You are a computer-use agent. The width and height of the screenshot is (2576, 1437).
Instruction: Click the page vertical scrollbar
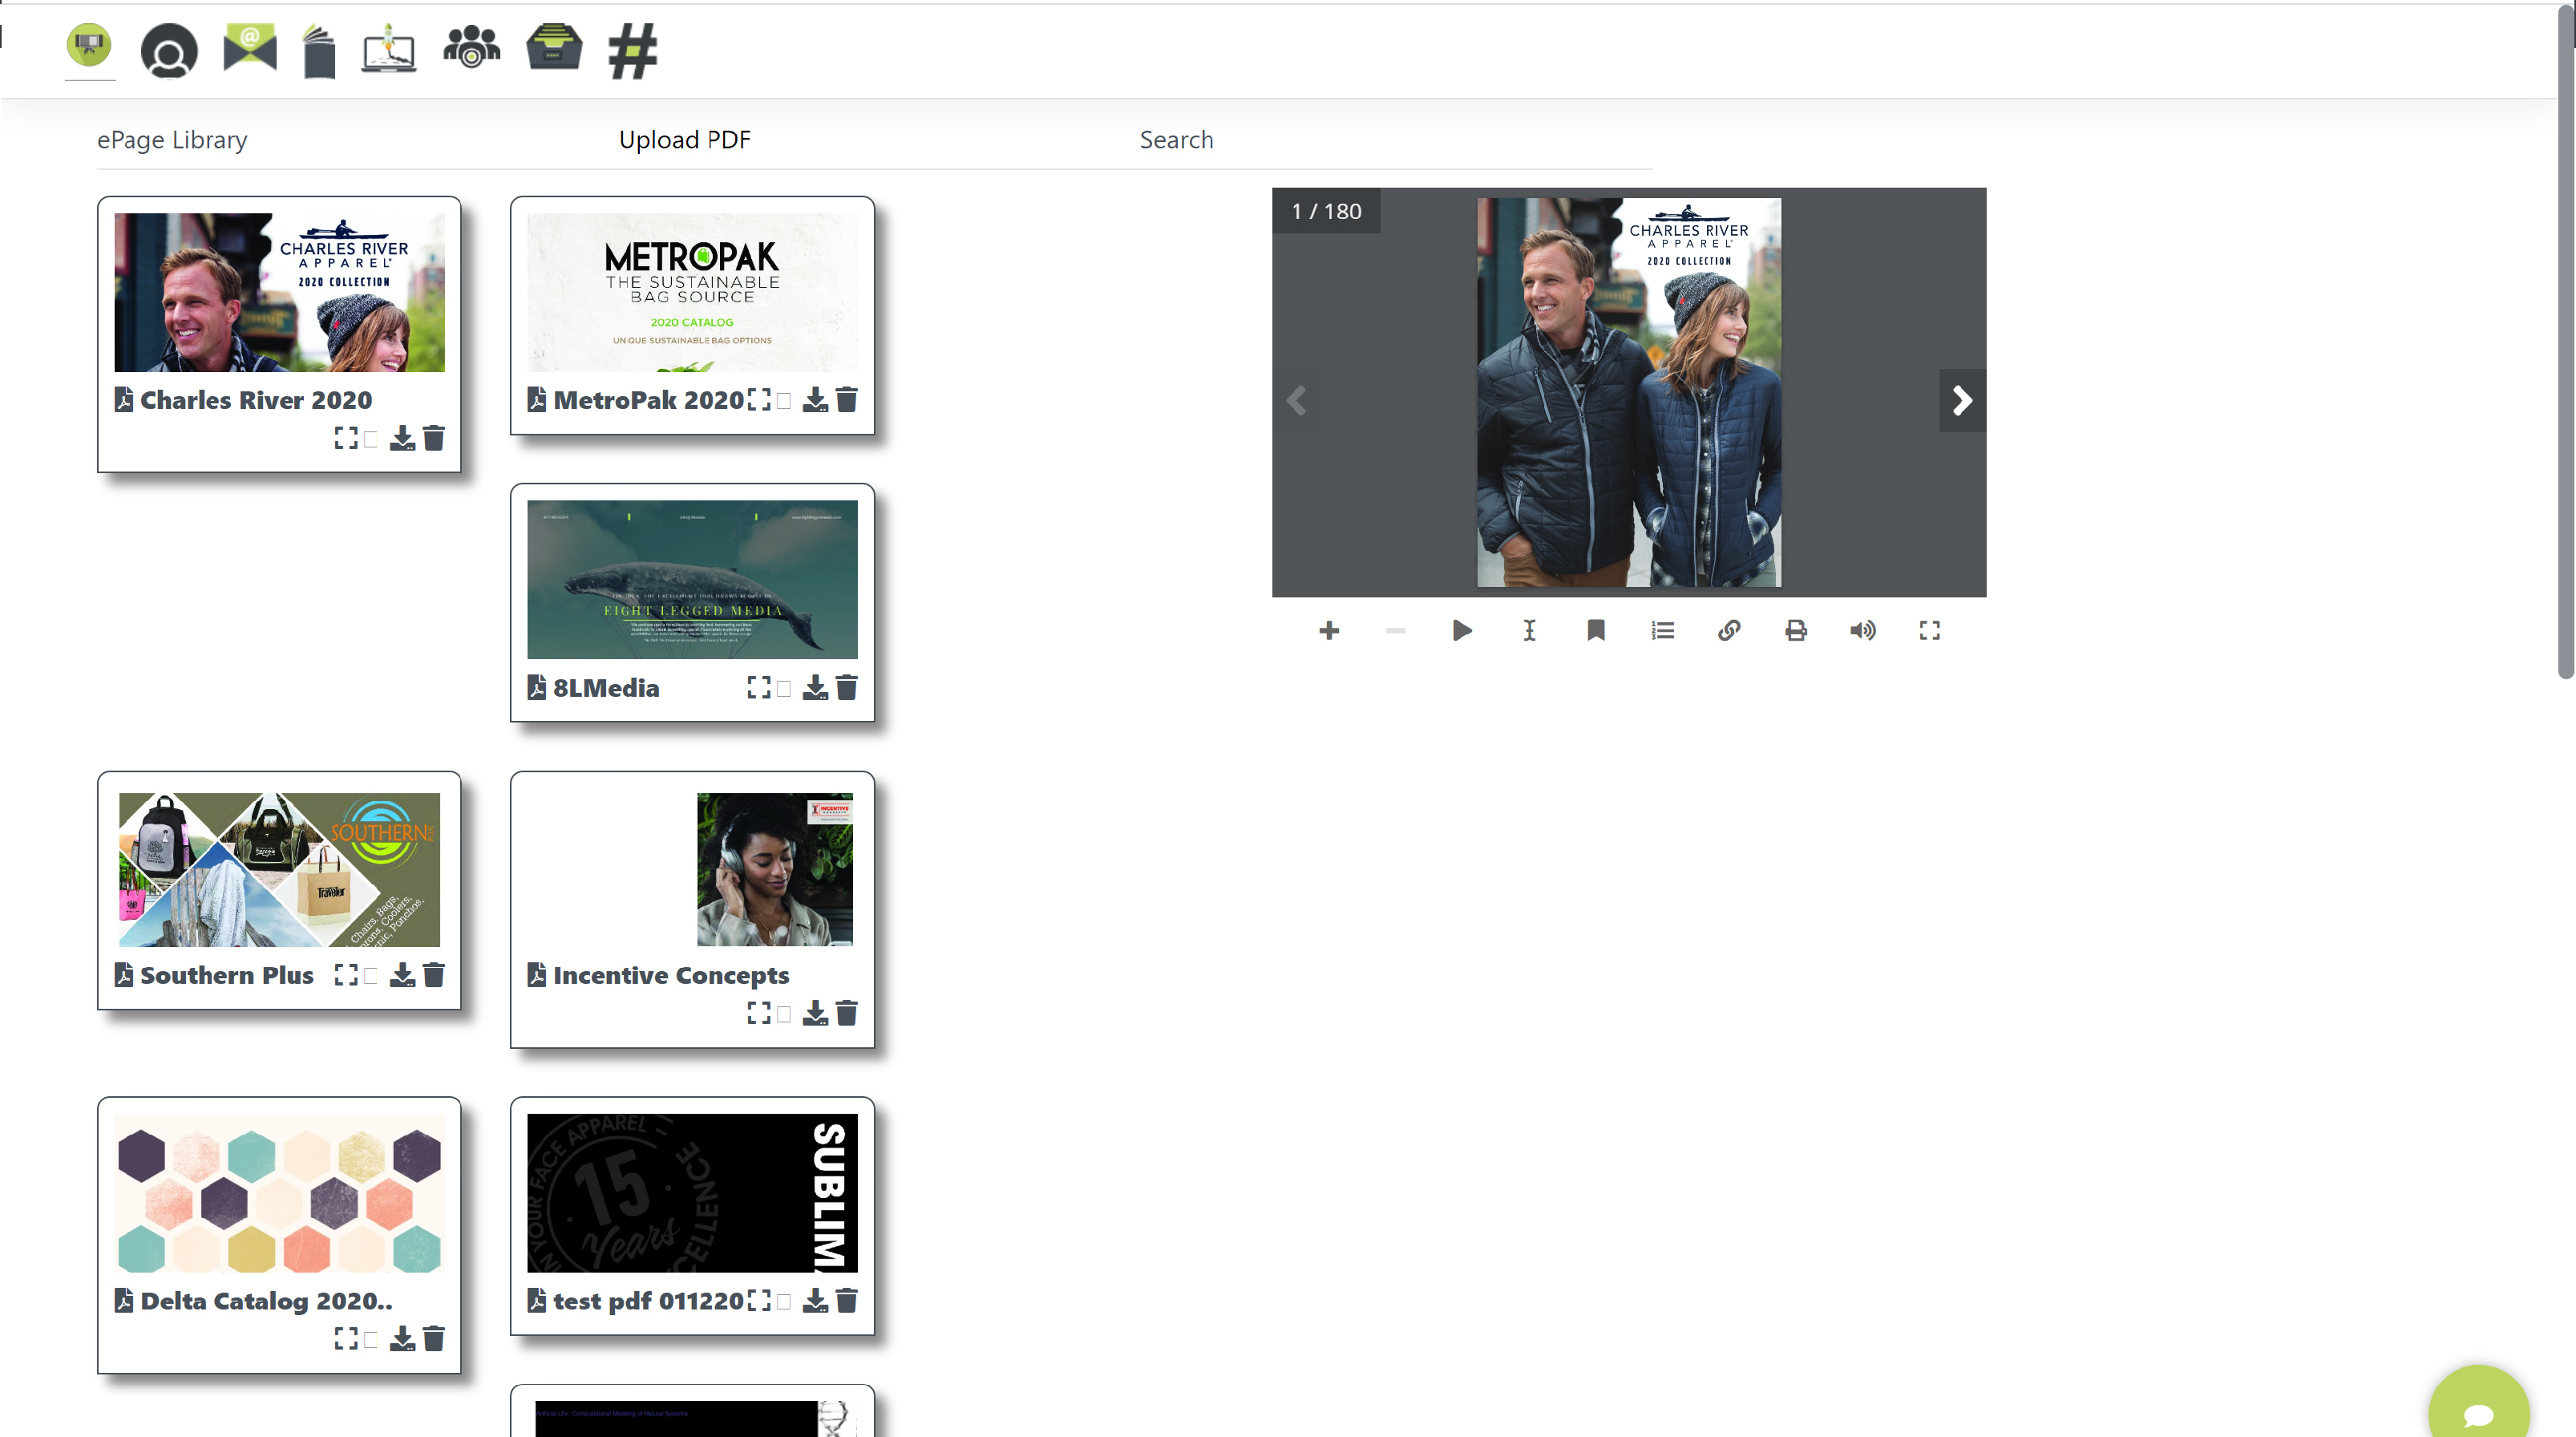coord(2566,340)
